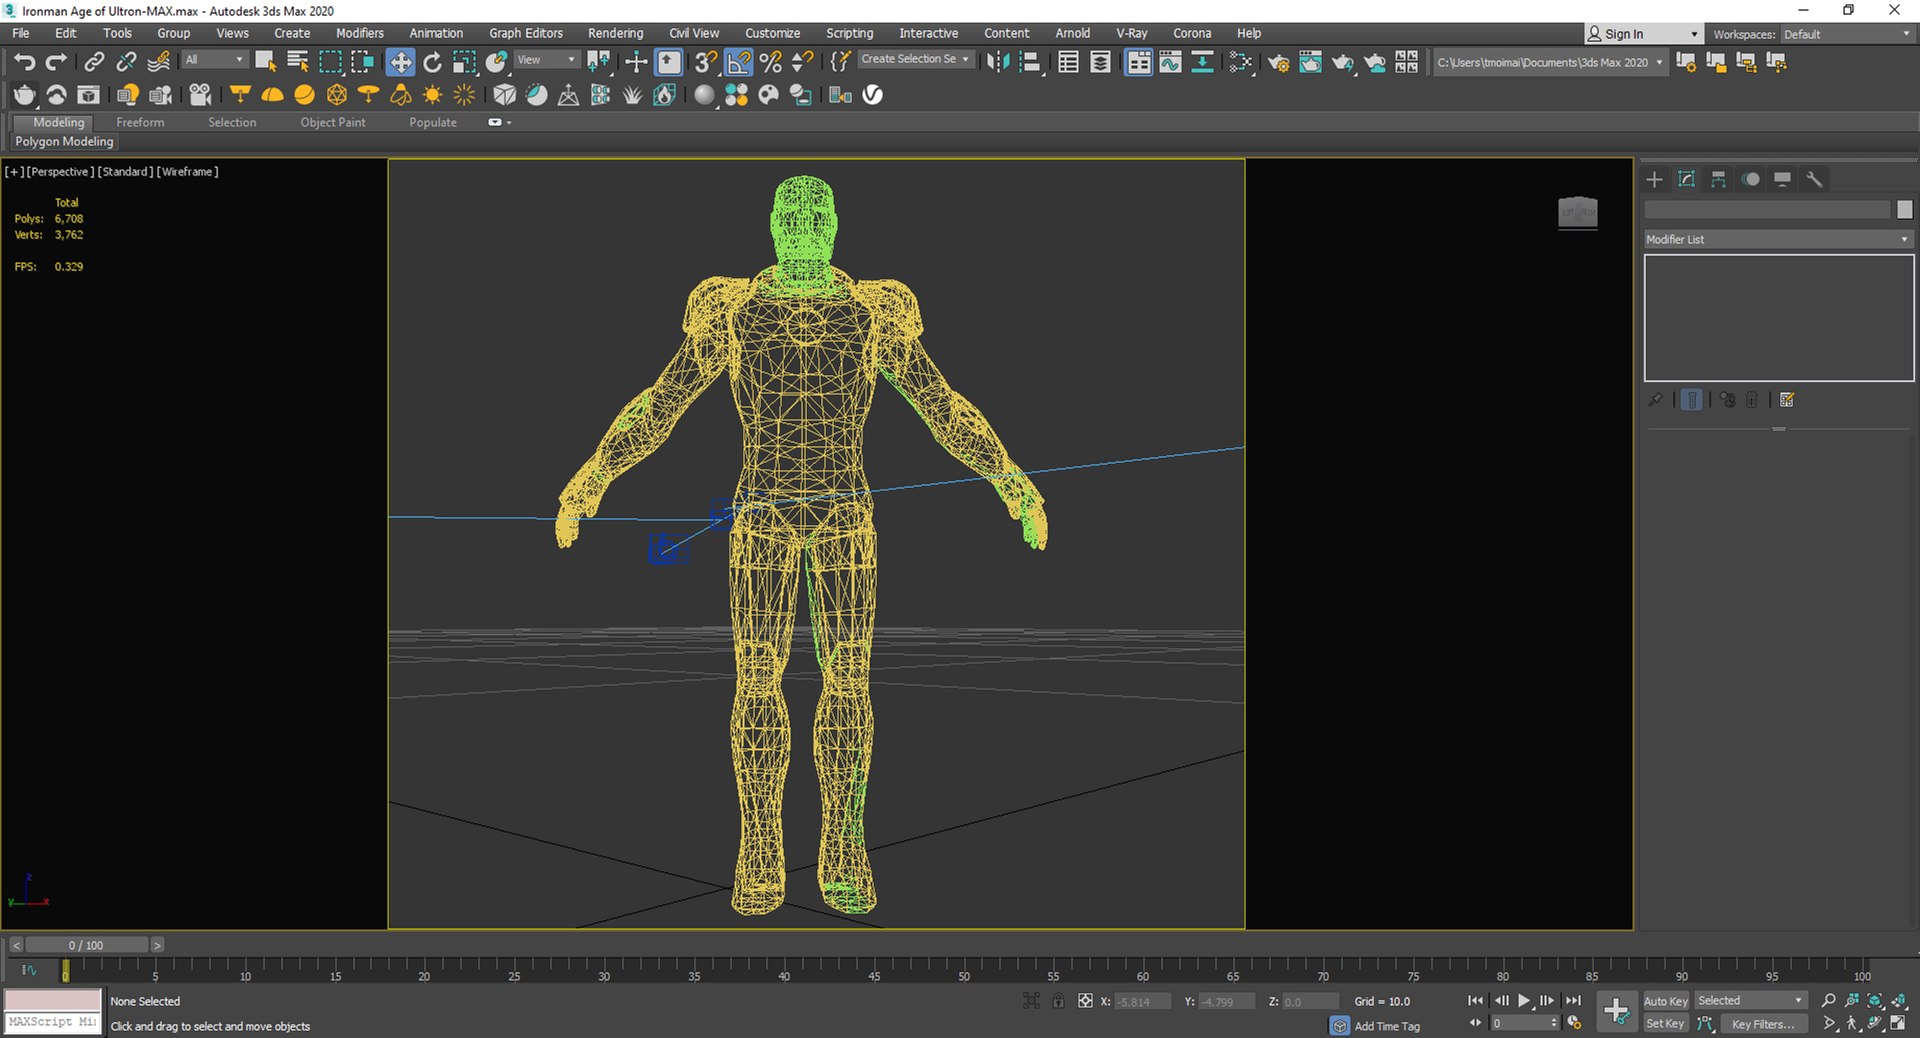Open the Selected key filter dropdown
The width and height of the screenshot is (1920, 1038).
1750,1001
